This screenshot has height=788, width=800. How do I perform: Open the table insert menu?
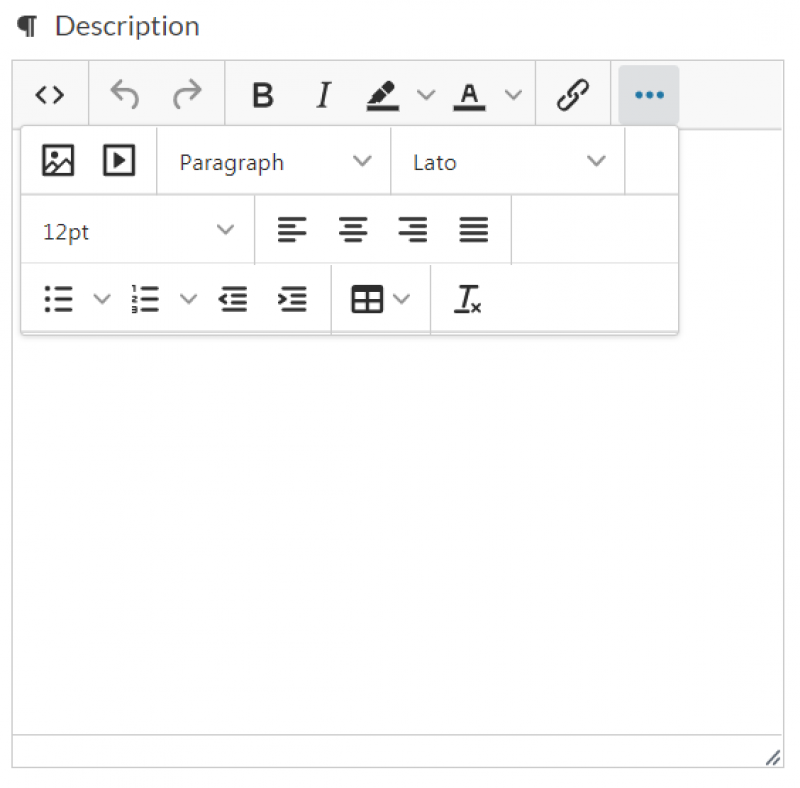[380, 299]
